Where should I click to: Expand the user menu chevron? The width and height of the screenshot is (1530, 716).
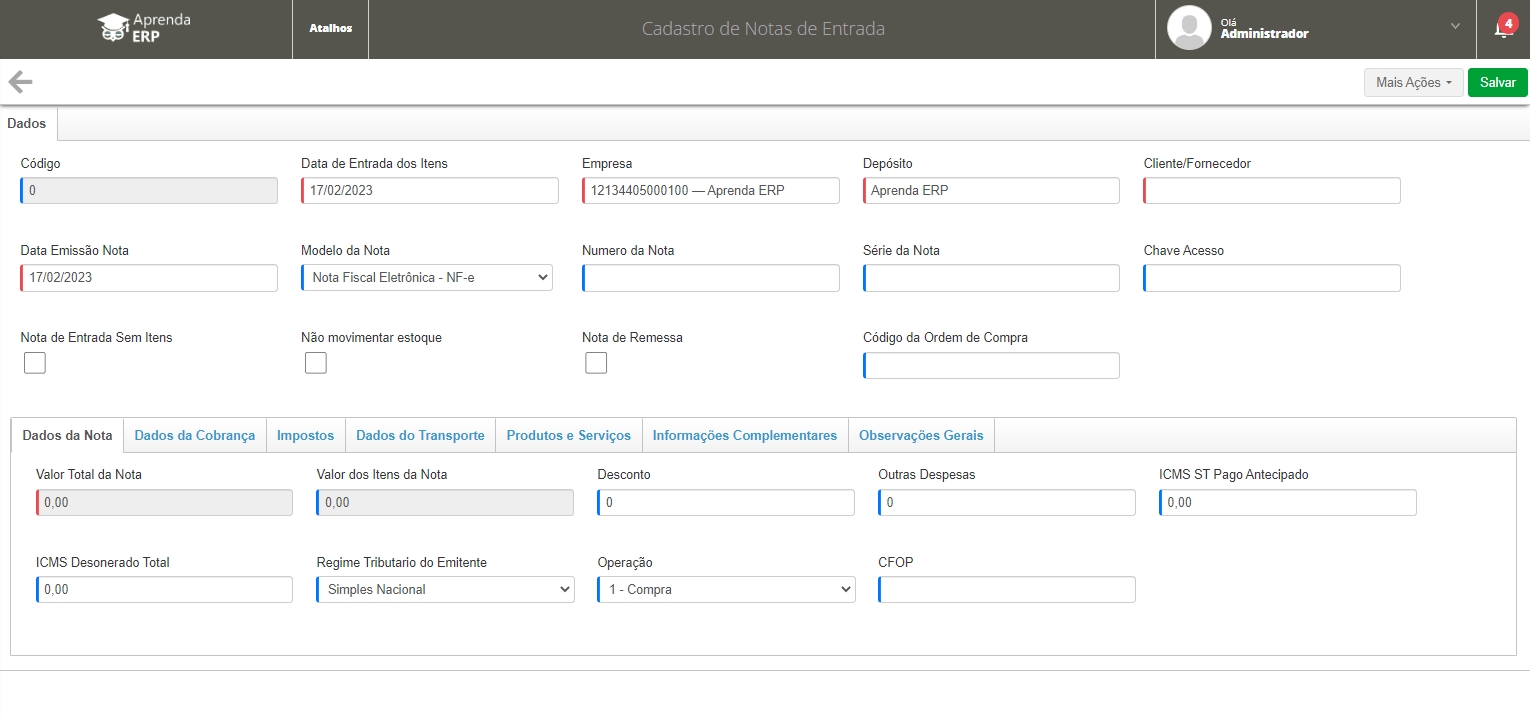pos(1455,27)
